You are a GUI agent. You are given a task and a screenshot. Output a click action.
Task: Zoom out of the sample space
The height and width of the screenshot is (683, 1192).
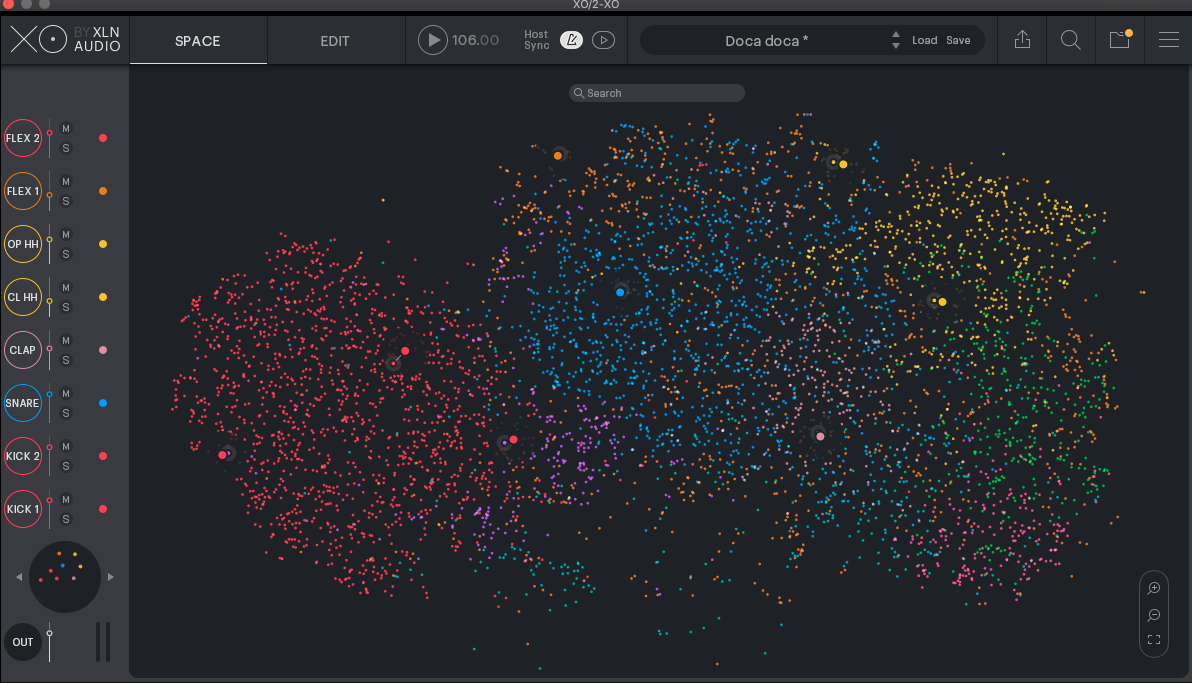pos(1154,615)
